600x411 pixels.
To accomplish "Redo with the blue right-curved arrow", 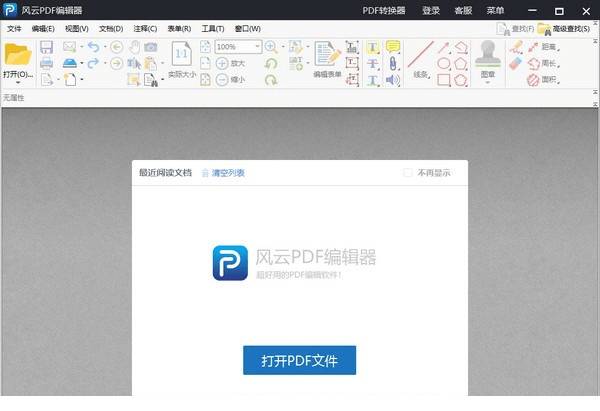I will click(93, 63).
